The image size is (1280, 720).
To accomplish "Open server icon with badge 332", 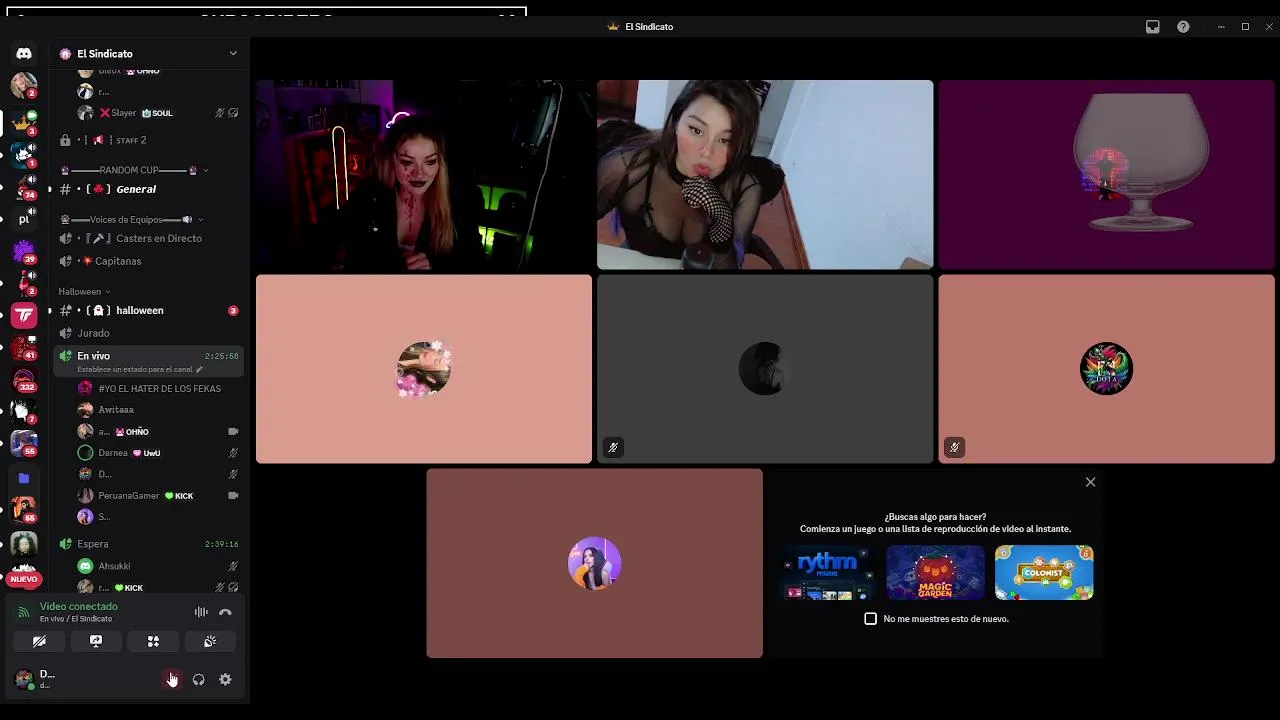I will [x=24, y=380].
